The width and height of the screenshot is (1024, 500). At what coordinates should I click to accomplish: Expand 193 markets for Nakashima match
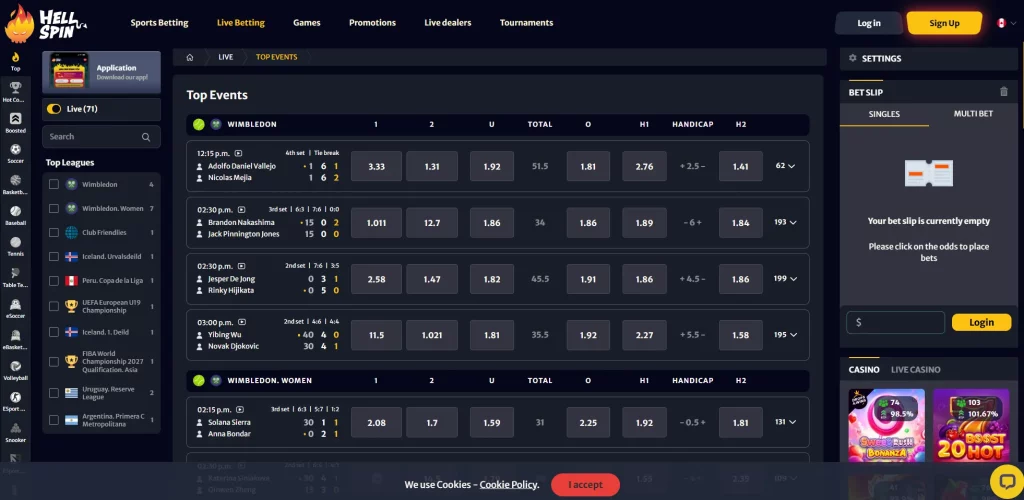tap(785, 223)
